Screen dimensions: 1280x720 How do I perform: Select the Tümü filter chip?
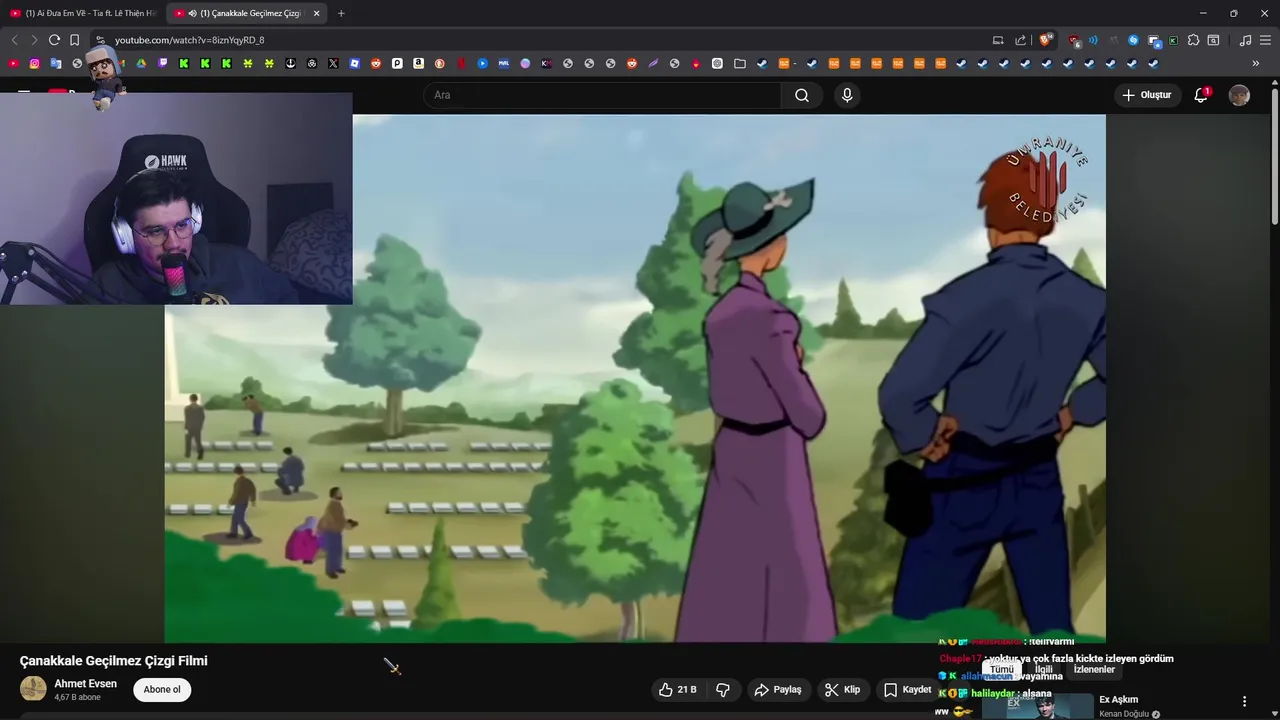(x=1002, y=669)
